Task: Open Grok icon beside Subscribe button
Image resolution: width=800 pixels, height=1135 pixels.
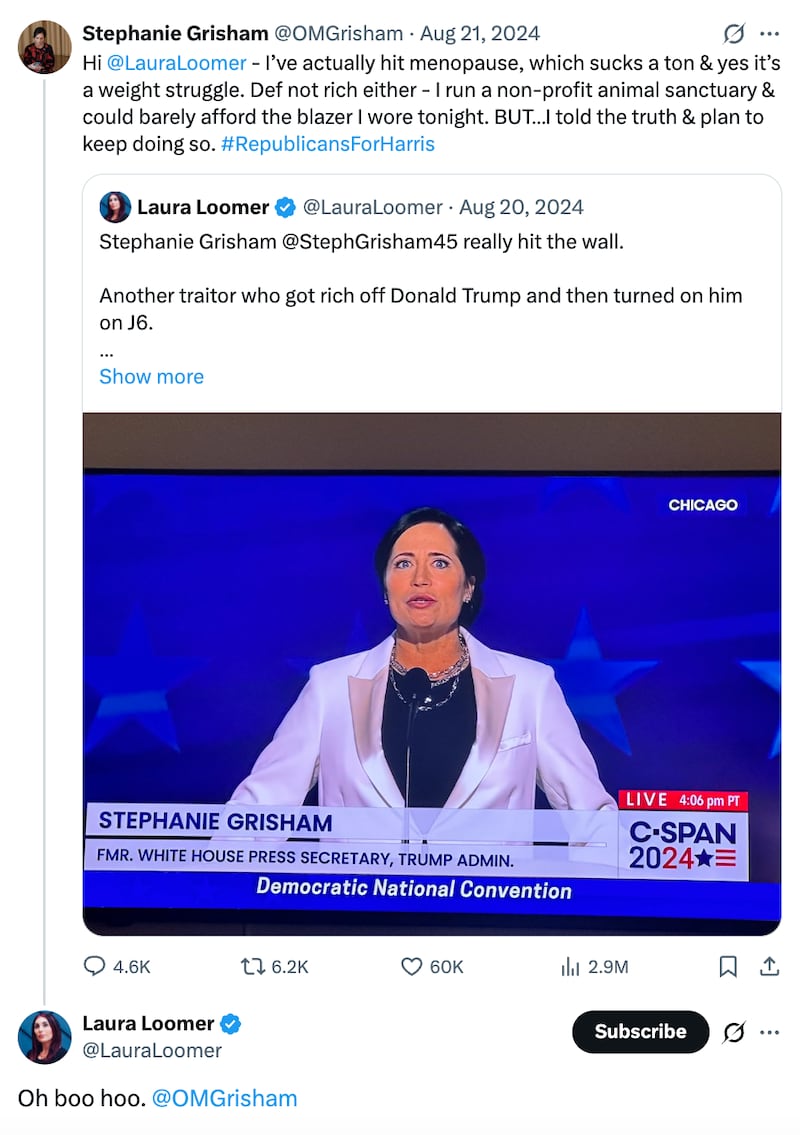Action: [733, 1032]
